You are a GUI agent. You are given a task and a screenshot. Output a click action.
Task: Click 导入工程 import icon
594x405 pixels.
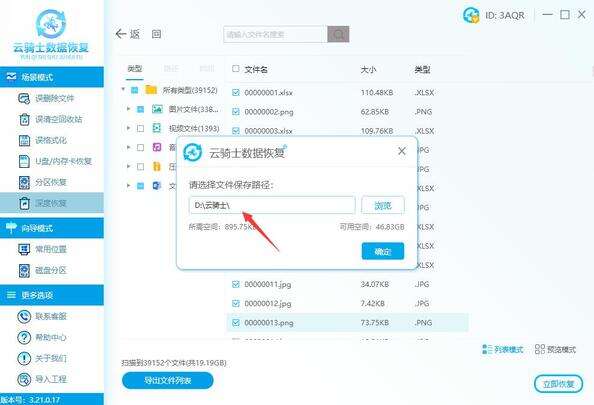(x=24, y=379)
